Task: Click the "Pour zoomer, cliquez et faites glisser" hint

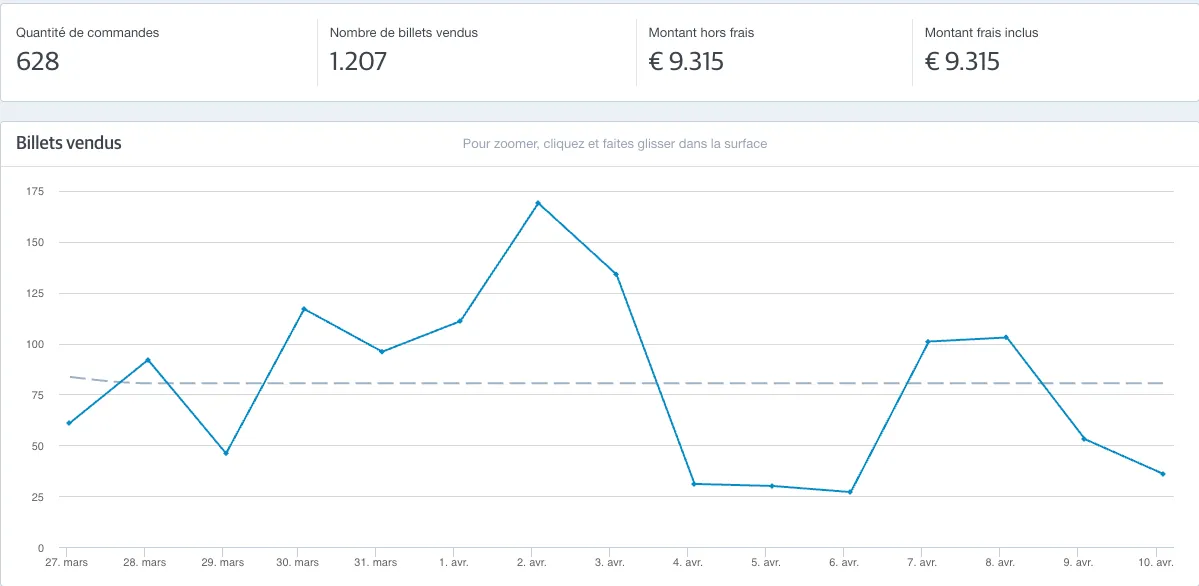Action: (x=615, y=144)
